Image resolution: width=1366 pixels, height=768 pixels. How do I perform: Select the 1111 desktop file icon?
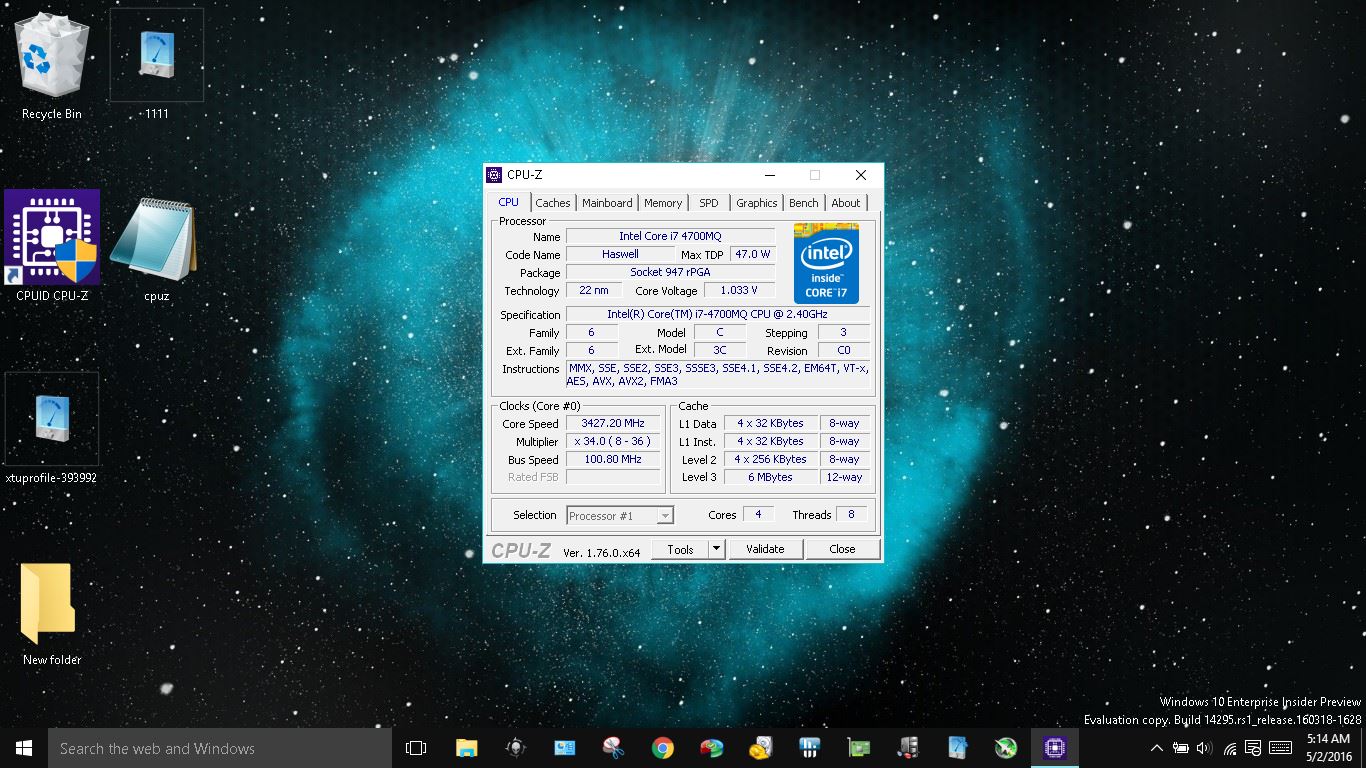coord(157,66)
